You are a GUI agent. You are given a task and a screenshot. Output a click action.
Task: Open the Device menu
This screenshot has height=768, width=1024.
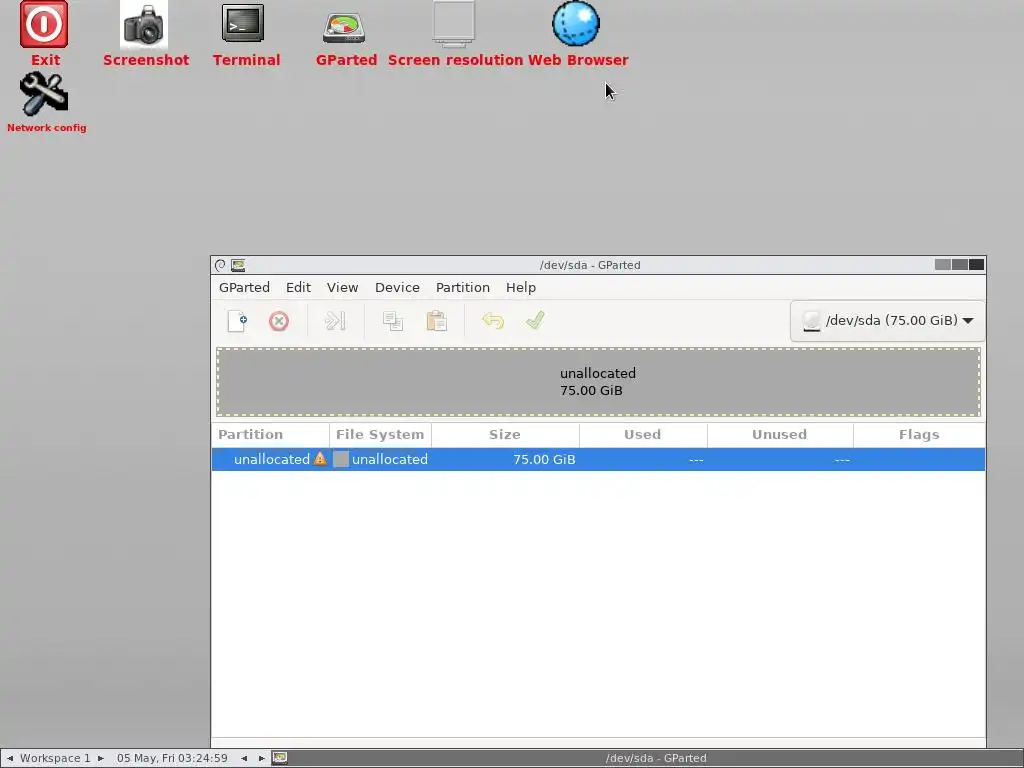pyautogui.click(x=397, y=287)
